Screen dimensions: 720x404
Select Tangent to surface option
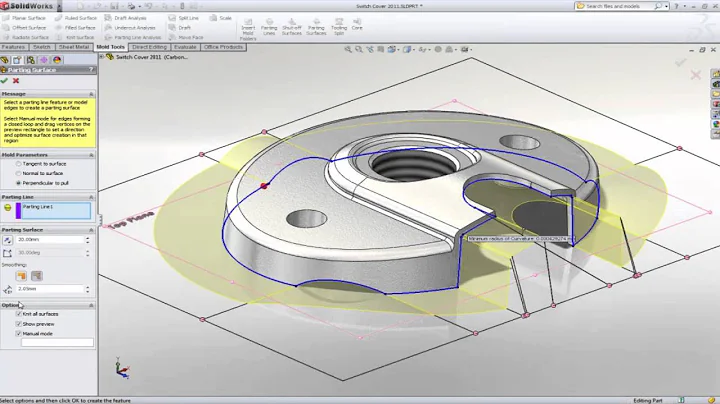(18, 164)
